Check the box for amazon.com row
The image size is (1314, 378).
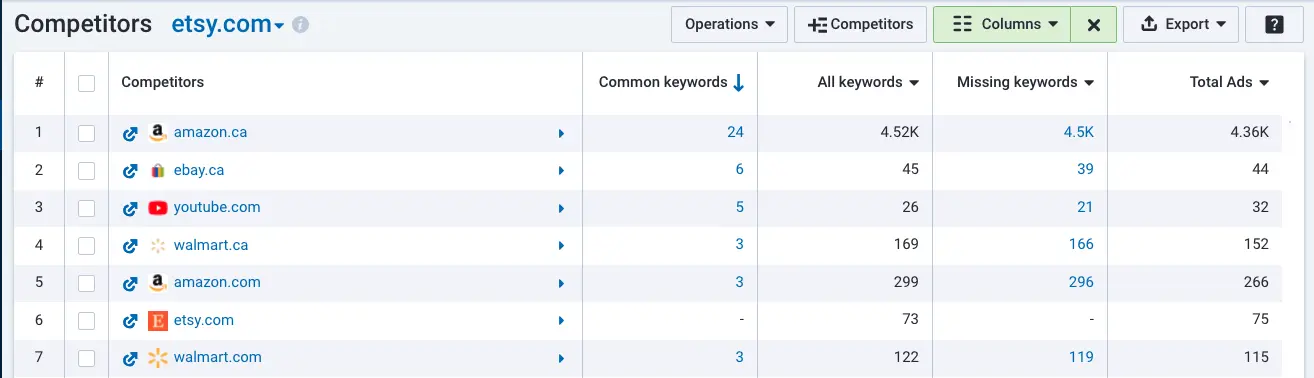coord(87,283)
